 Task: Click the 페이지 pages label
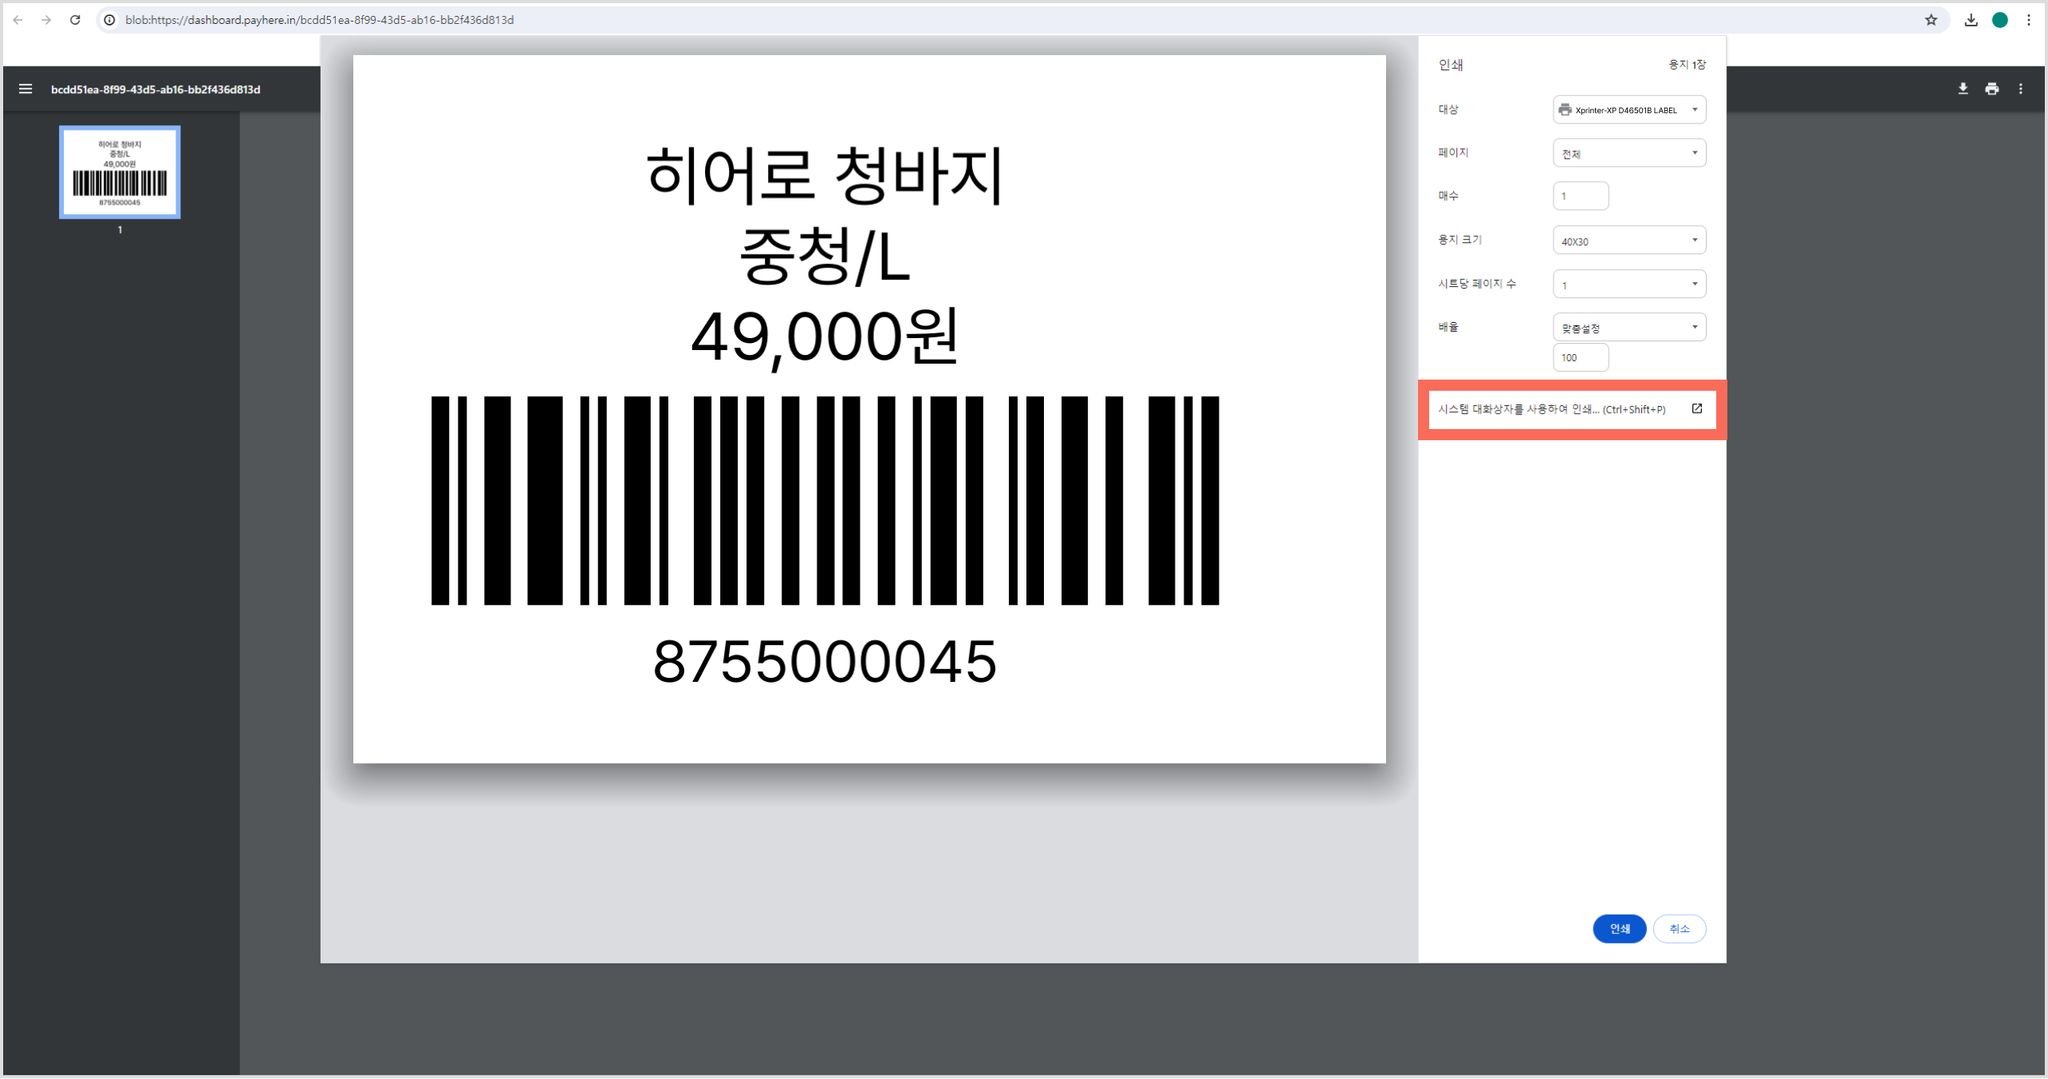point(1453,153)
